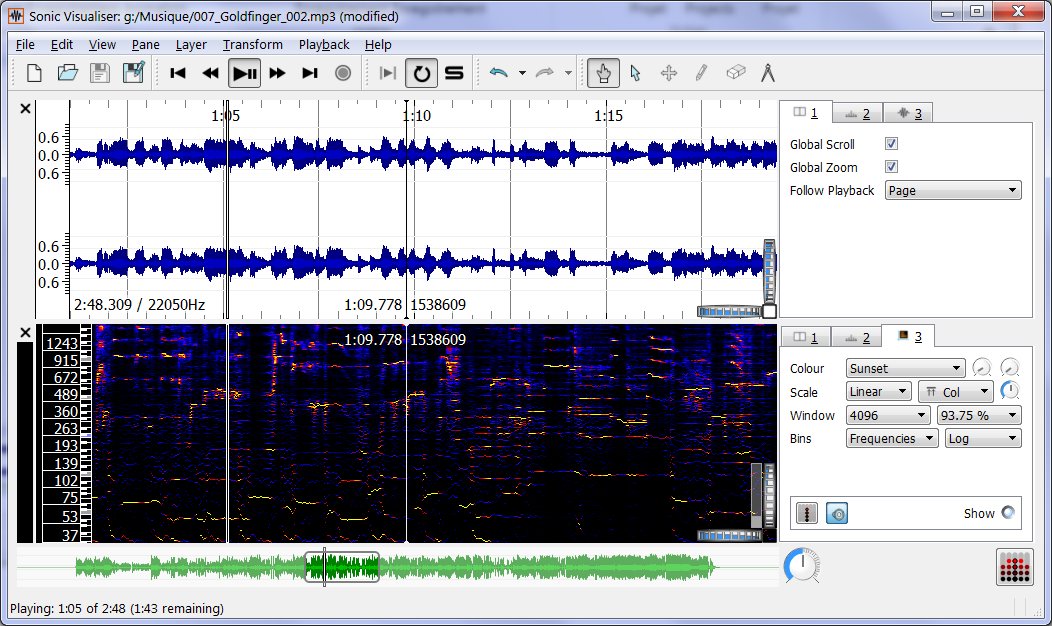This screenshot has height=626, width=1052.
Task: Save the session with the floppy disk icon
Action: coord(100,72)
